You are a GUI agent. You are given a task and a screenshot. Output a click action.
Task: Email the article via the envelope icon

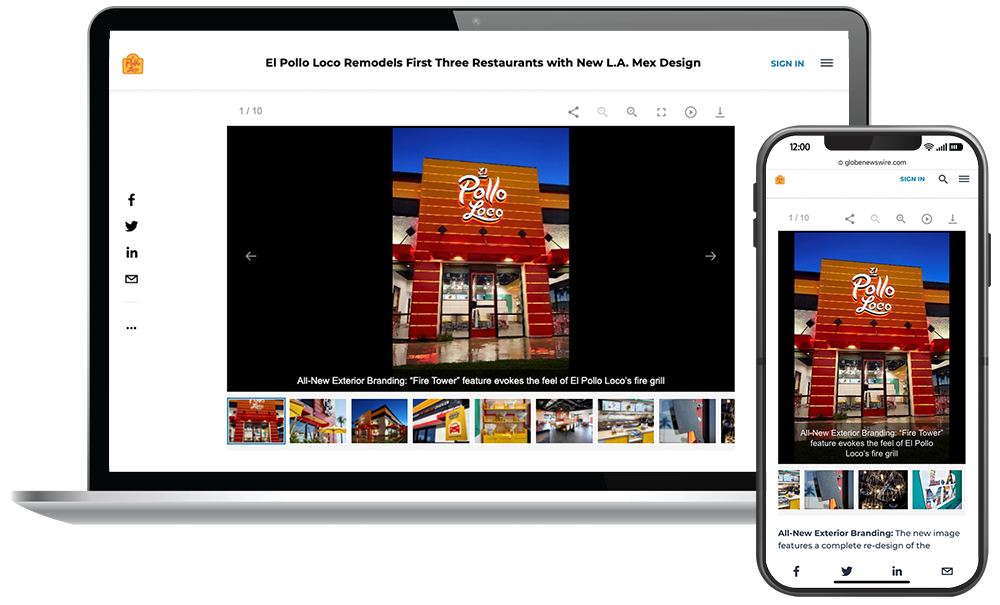pyautogui.click(x=131, y=279)
